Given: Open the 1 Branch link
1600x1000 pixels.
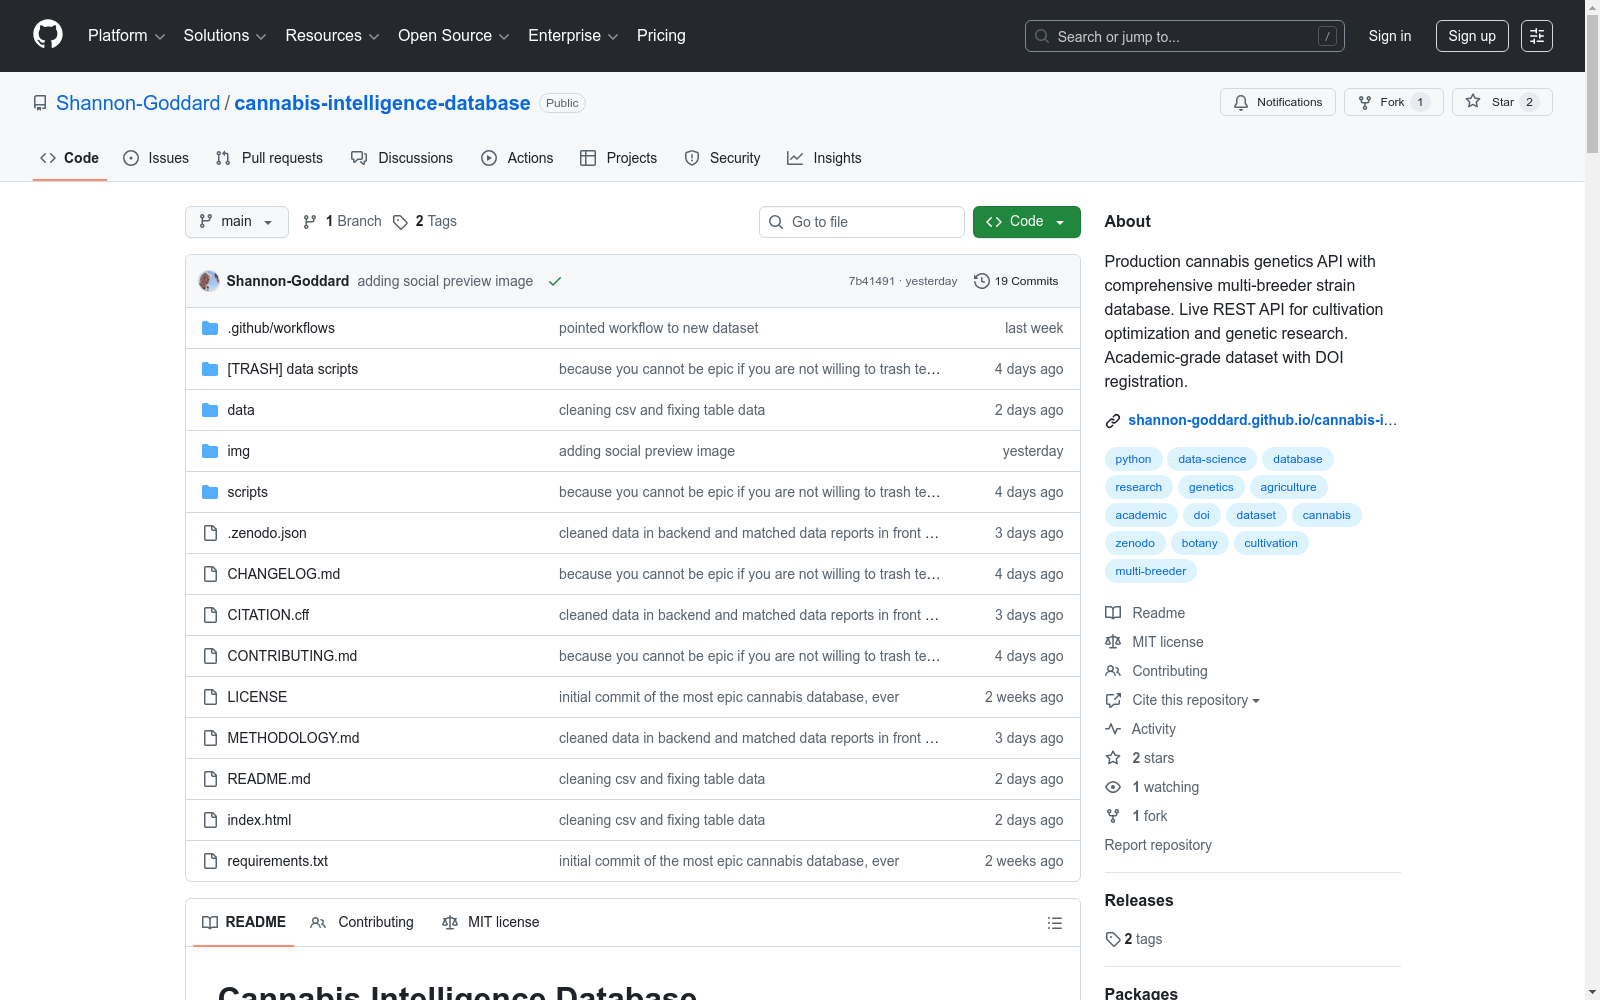Looking at the screenshot, I should (342, 222).
